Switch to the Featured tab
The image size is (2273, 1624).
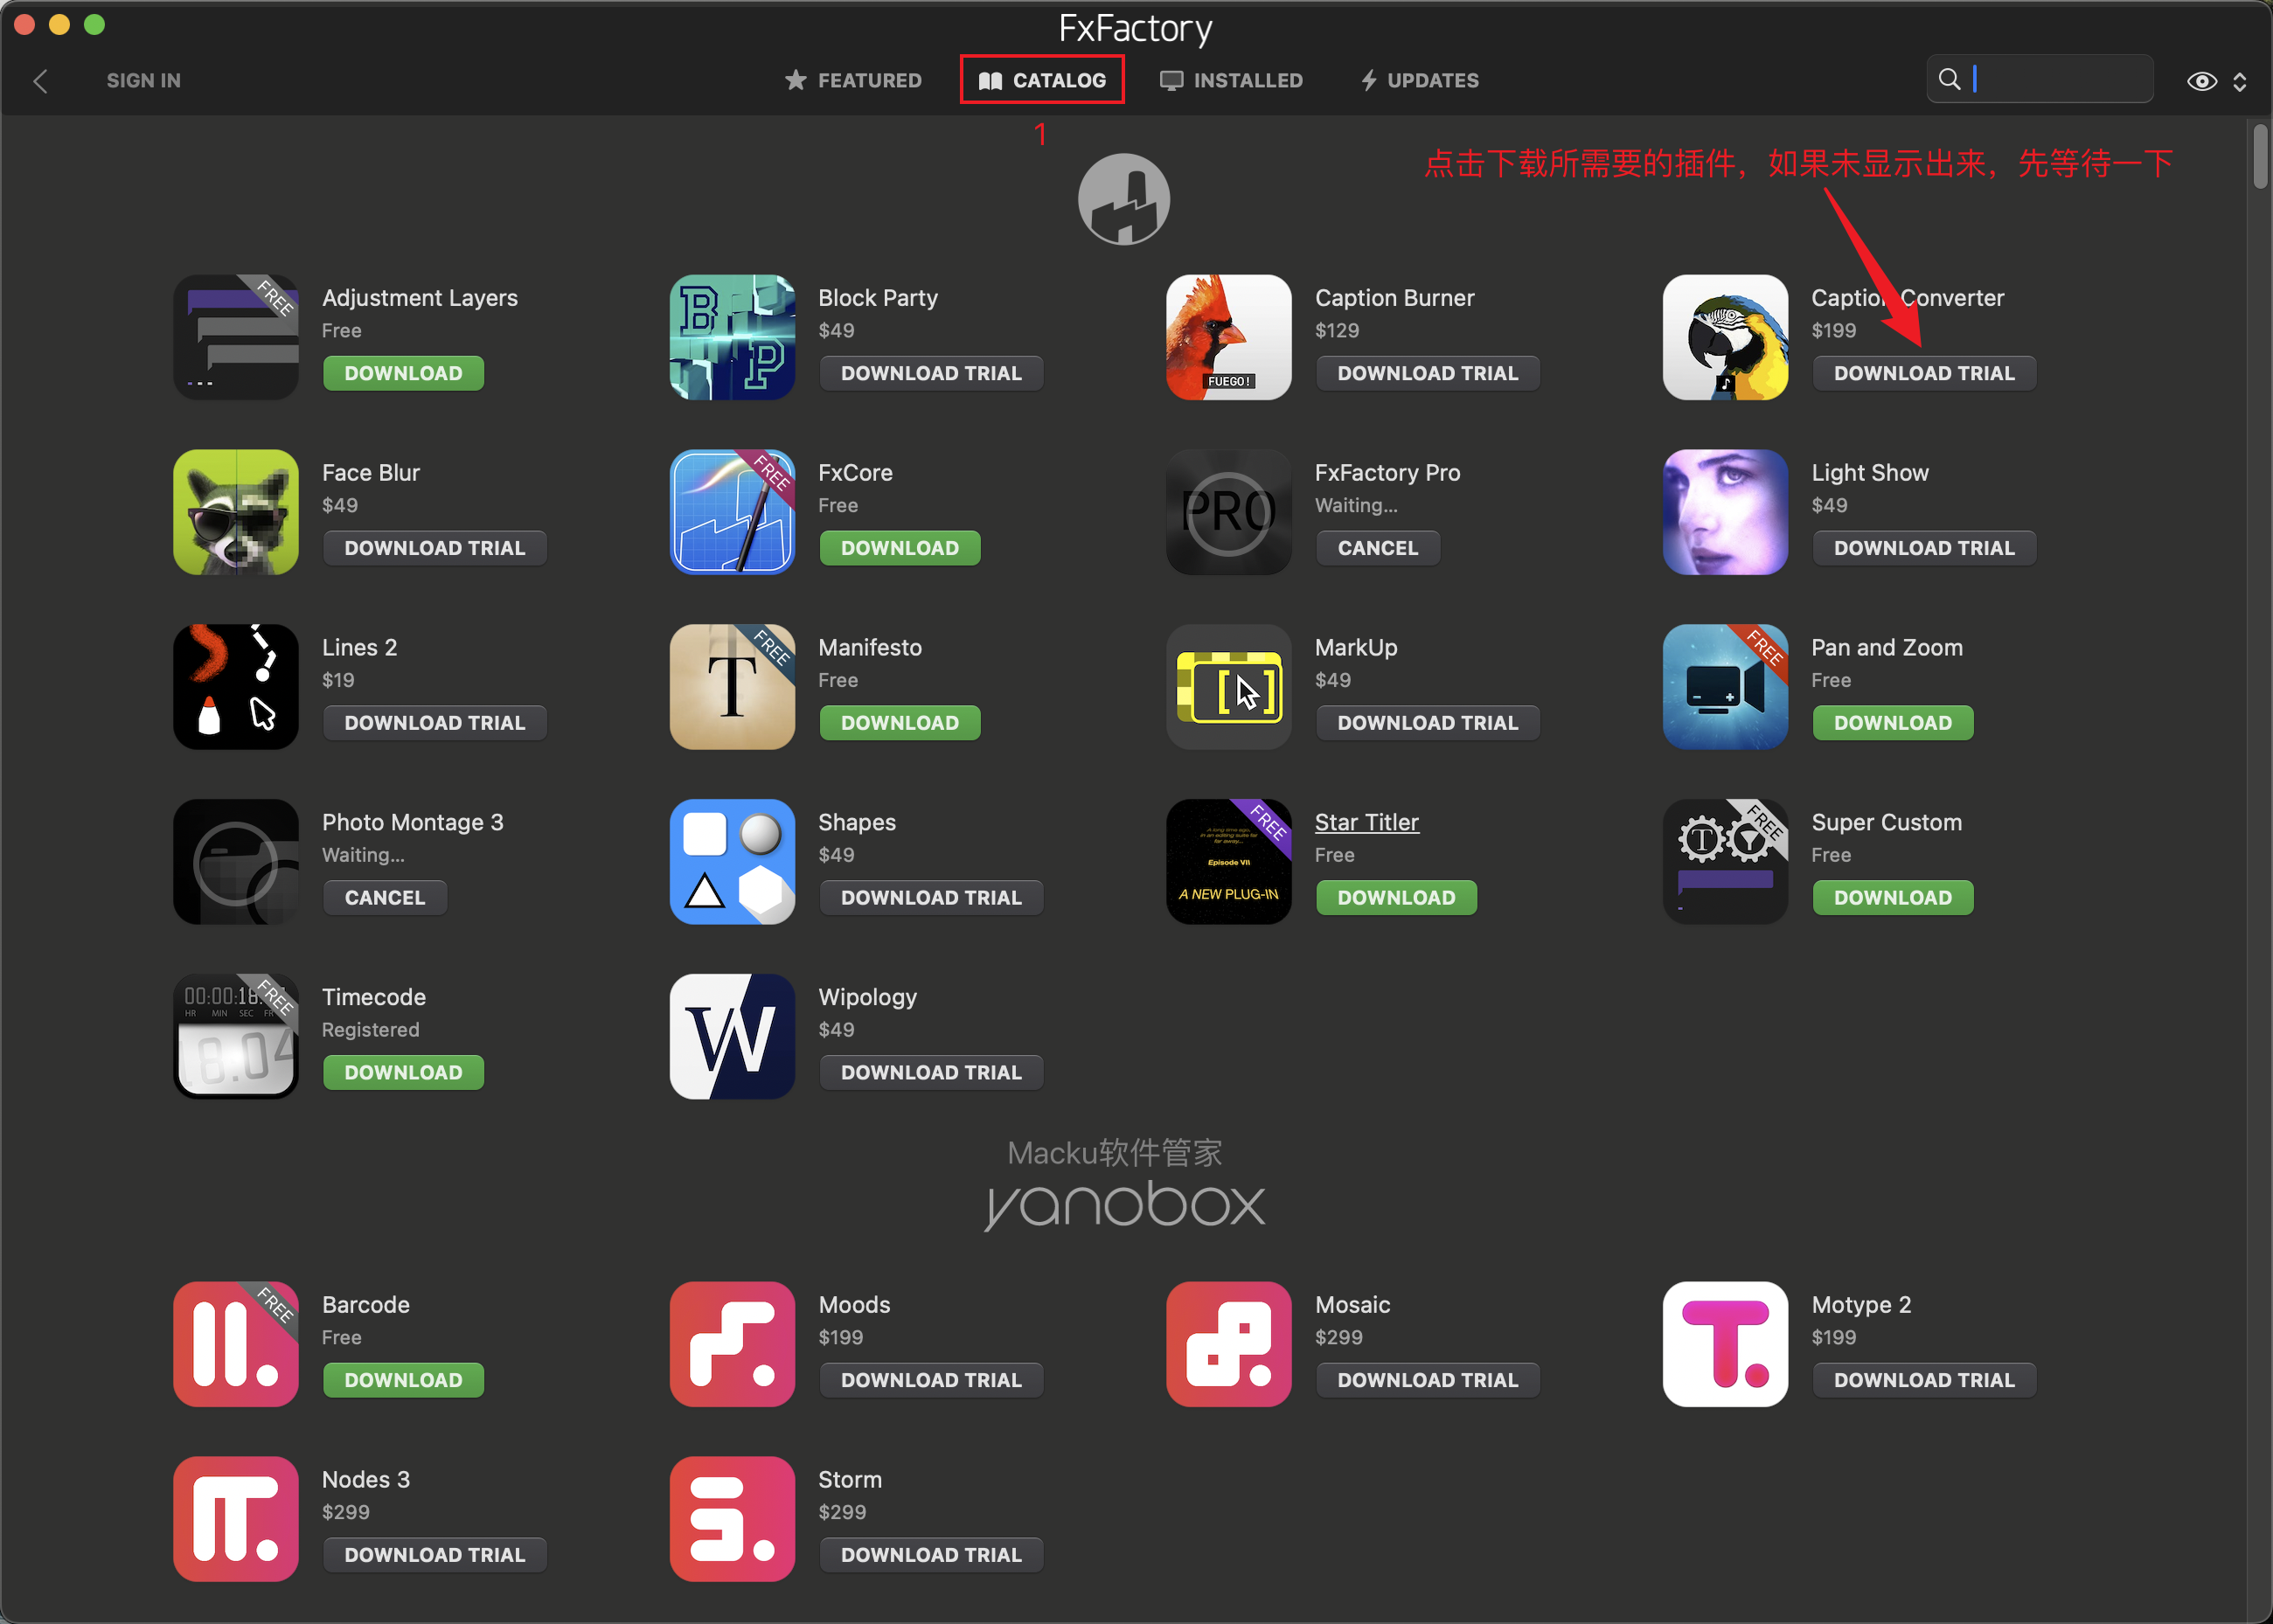(x=853, y=80)
